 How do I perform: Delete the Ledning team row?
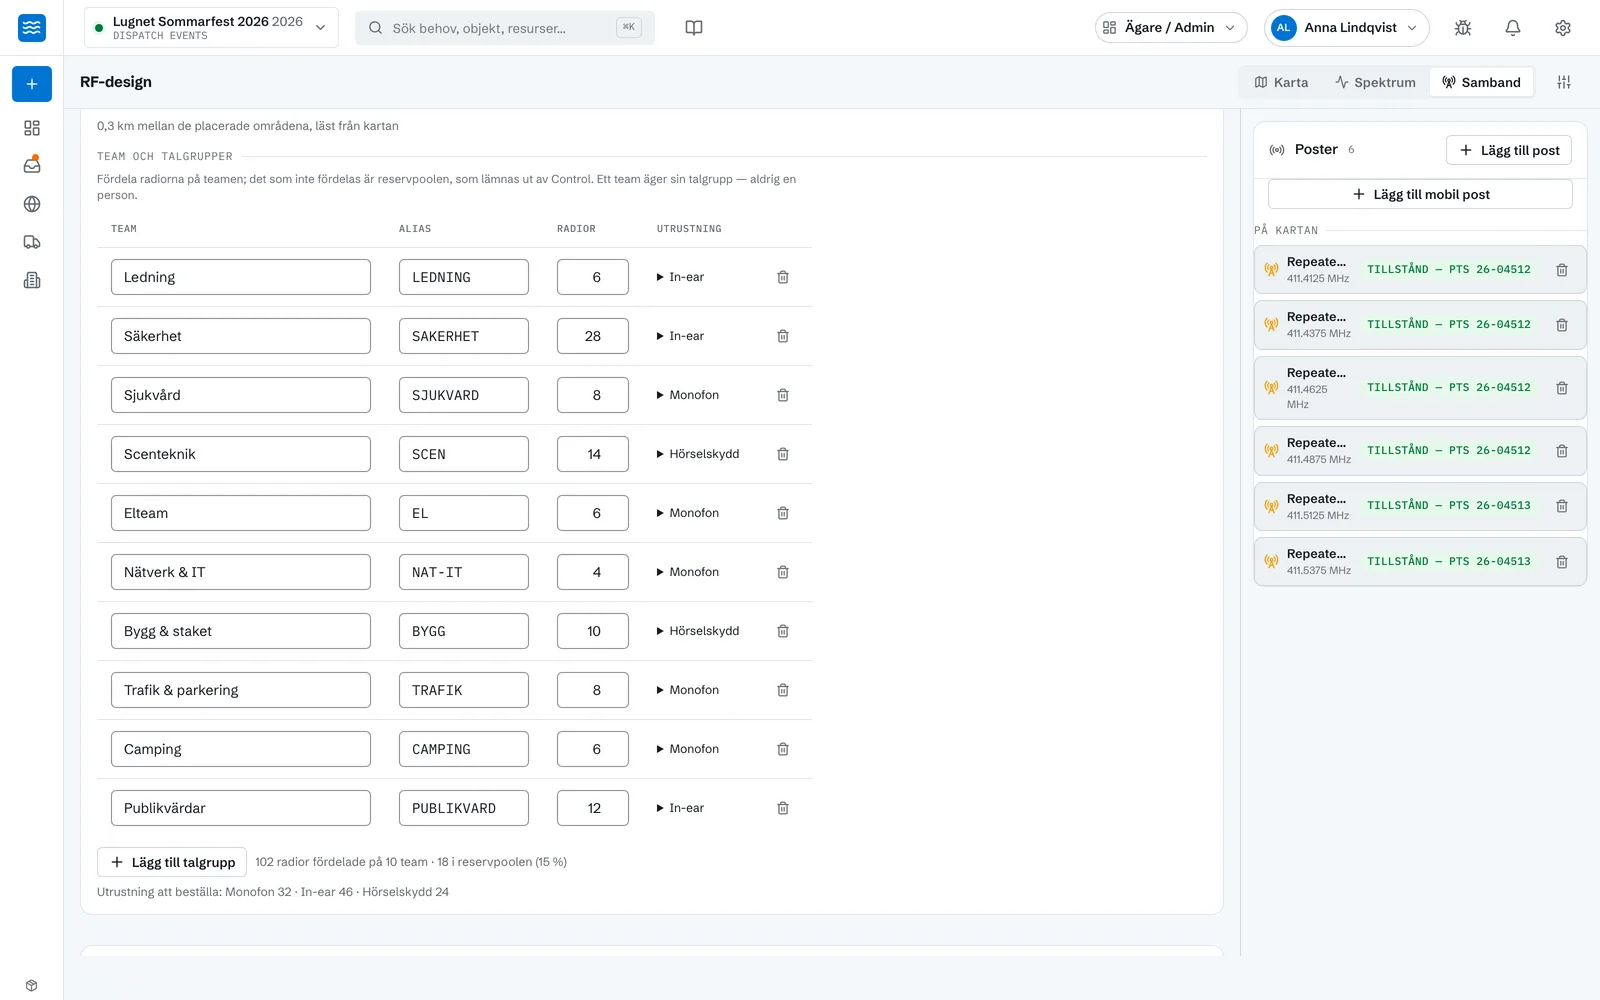(x=783, y=277)
